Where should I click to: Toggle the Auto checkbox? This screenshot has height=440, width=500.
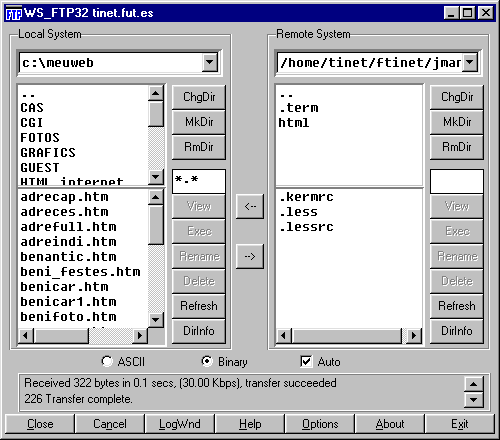tap(320, 362)
